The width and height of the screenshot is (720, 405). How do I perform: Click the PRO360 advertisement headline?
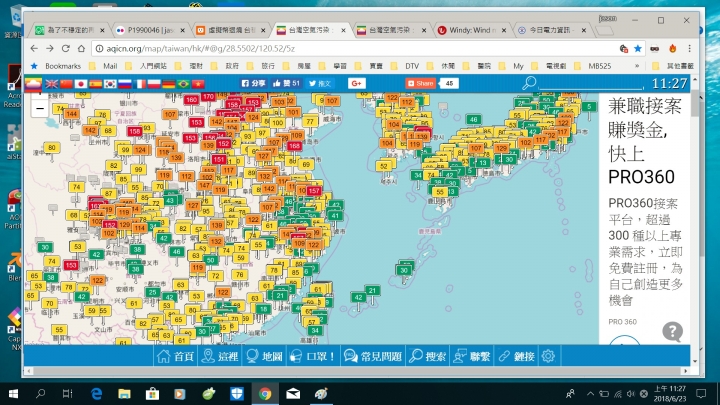[x=644, y=141]
